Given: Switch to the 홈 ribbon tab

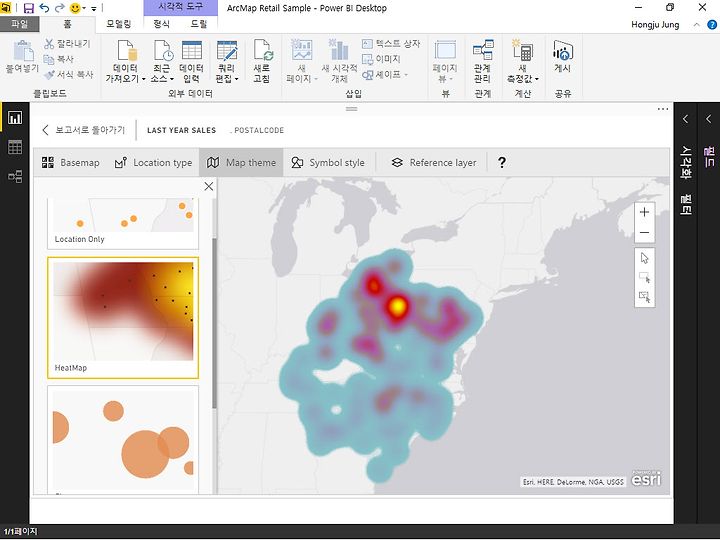Looking at the screenshot, I should point(68,24).
